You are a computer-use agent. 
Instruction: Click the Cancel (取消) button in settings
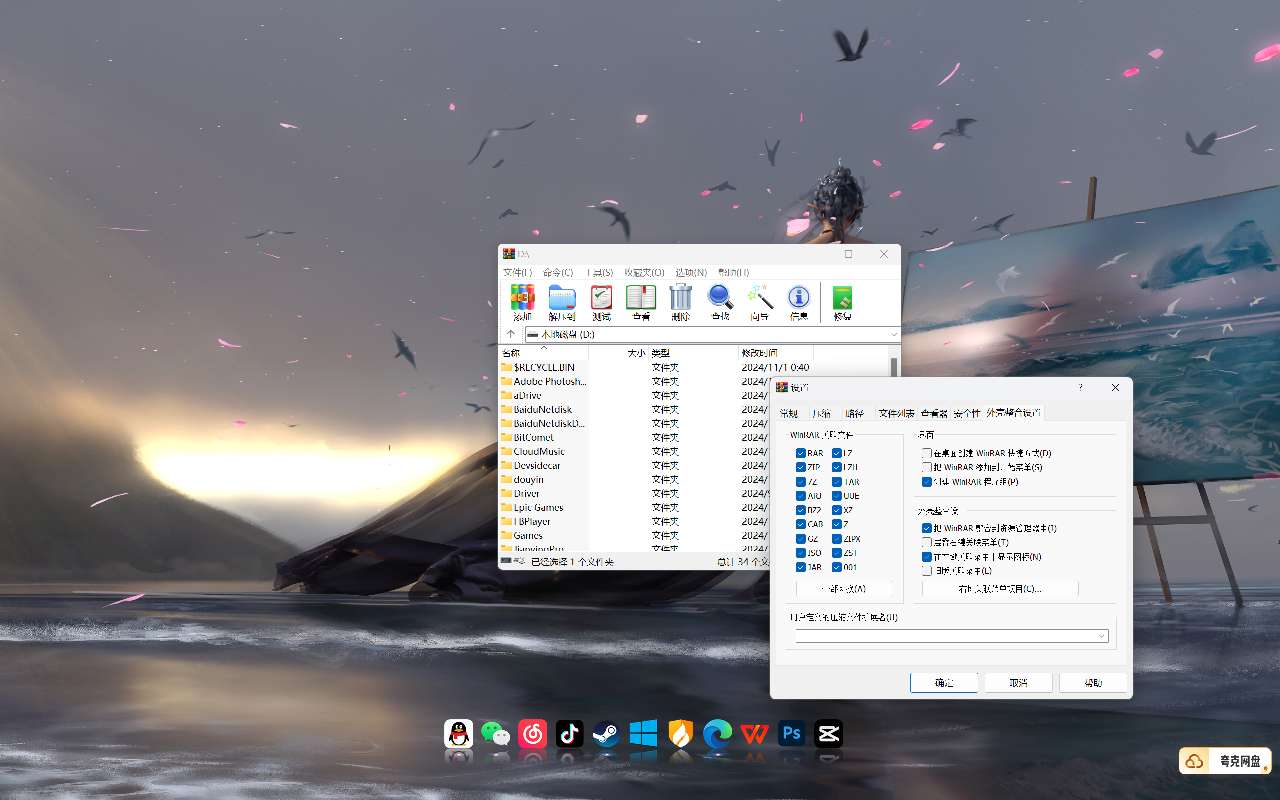[1018, 683]
